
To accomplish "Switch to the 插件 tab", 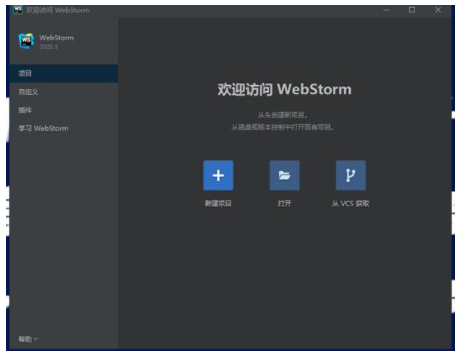I will pyautogui.click(x=64, y=110).
